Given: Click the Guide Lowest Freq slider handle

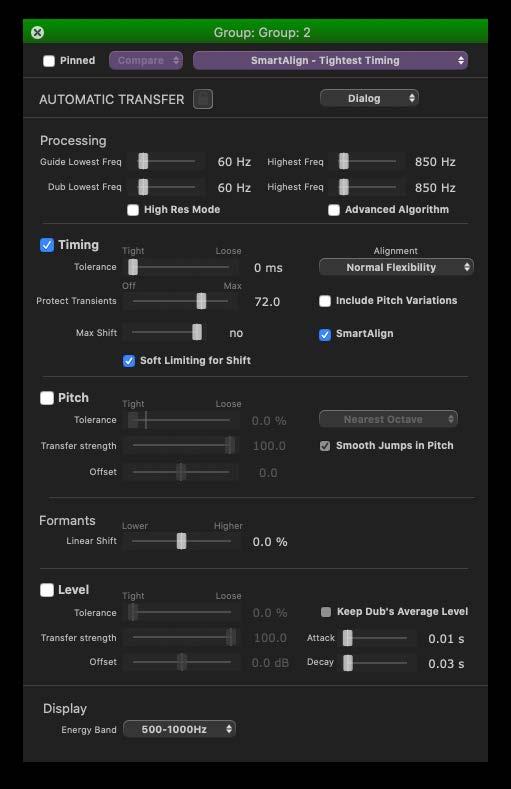Looking at the screenshot, I should [x=143, y=161].
